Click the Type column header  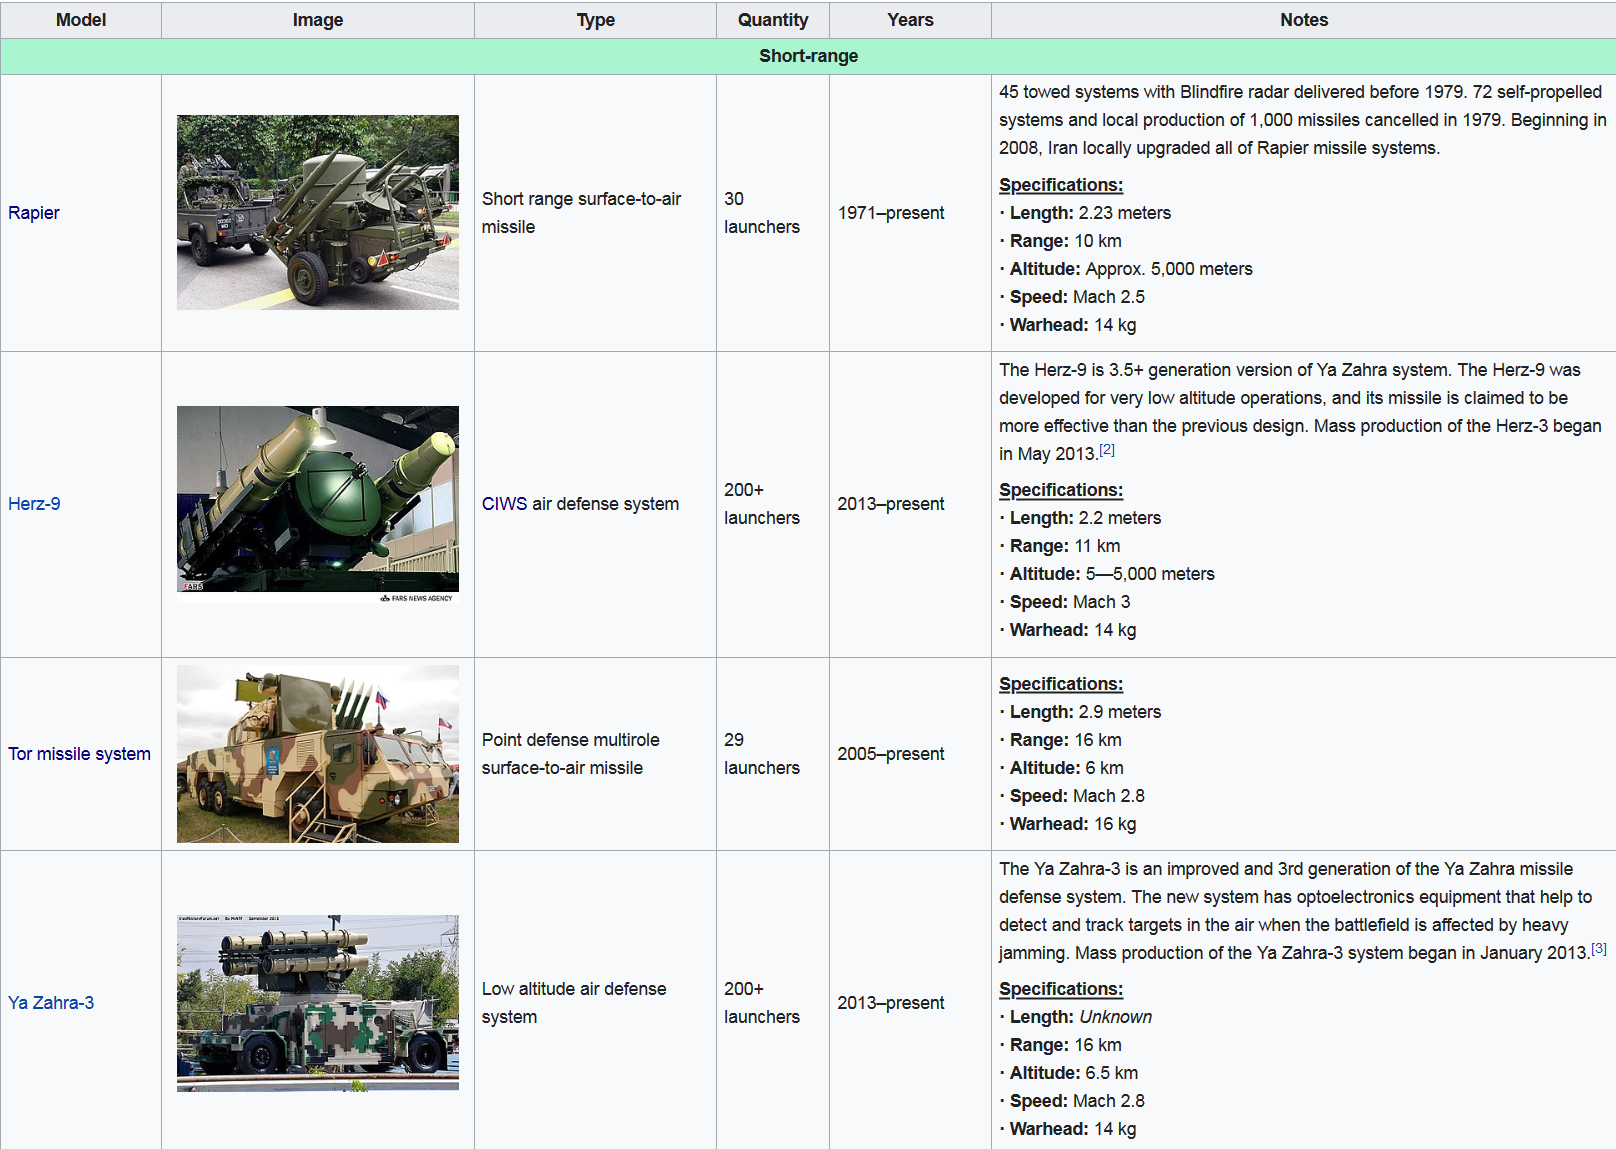coord(596,20)
